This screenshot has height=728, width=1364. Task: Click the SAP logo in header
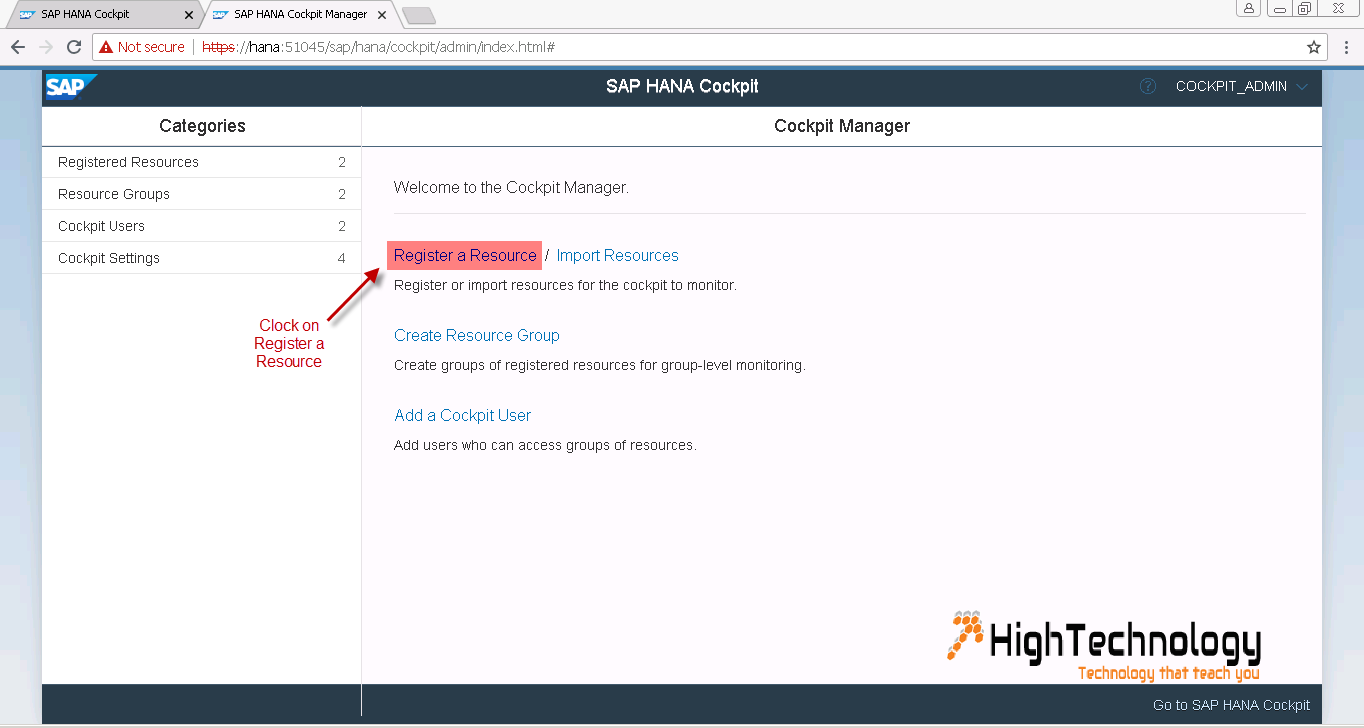click(70, 87)
